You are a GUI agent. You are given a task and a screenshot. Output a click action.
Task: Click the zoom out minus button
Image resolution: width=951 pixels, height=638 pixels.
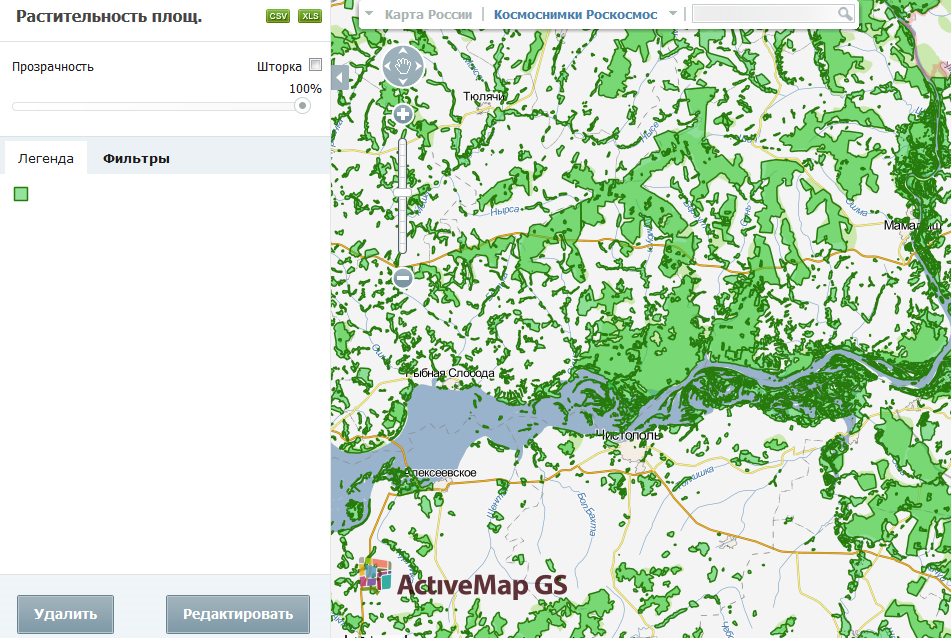(x=403, y=278)
